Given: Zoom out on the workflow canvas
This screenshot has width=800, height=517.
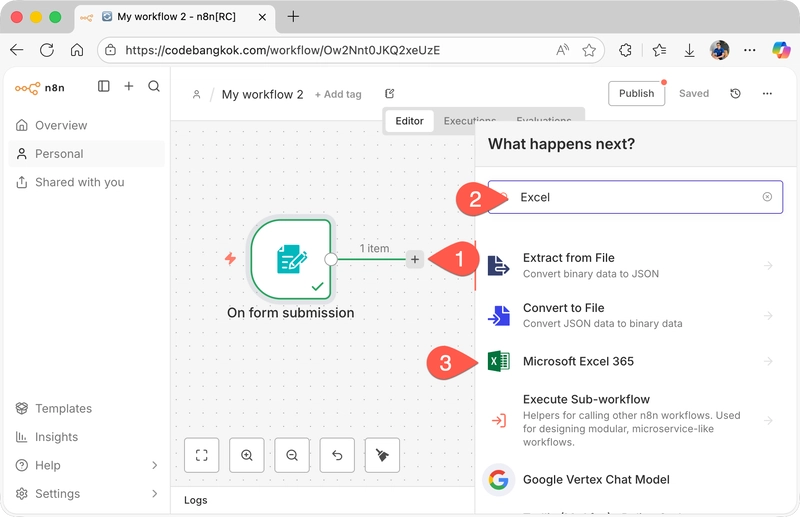Looking at the screenshot, I should pos(292,455).
